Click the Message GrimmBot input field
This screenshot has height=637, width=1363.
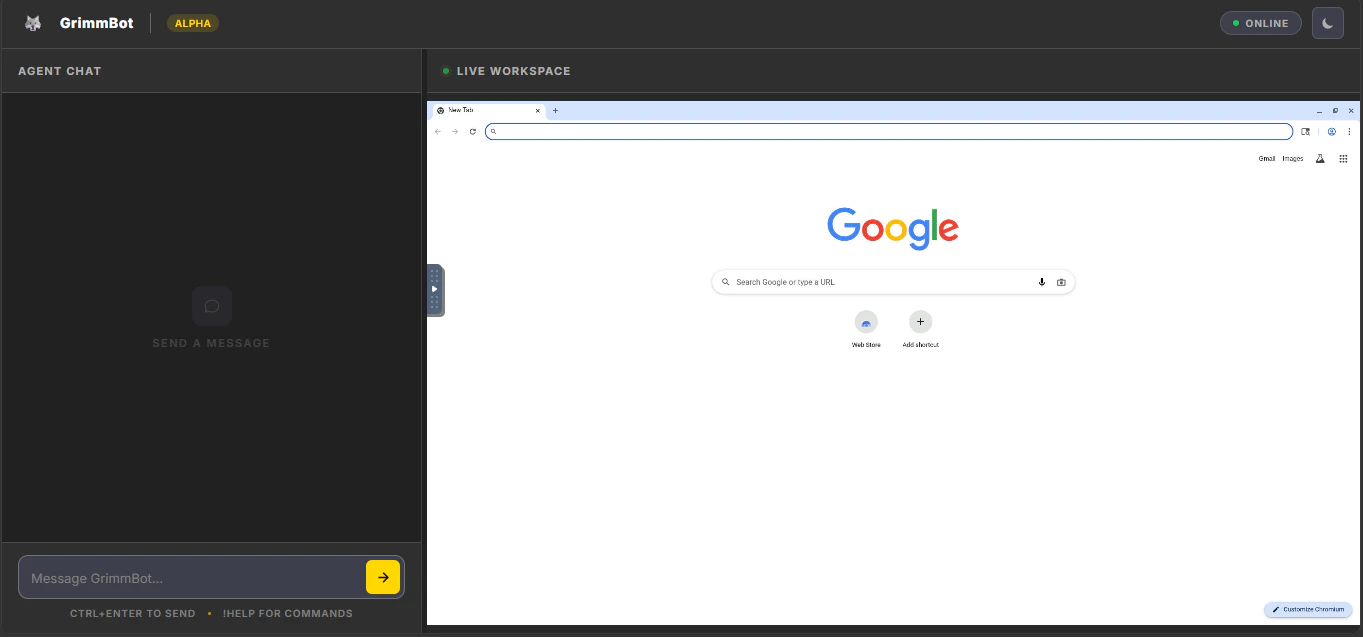pyautogui.click(x=190, y=577)
